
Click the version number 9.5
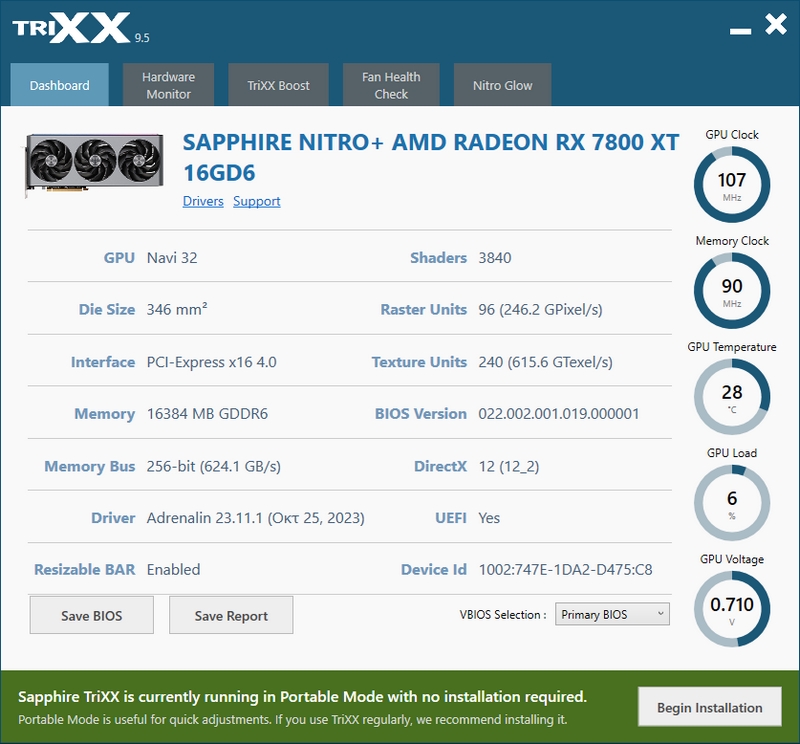(x=142, y=38)
